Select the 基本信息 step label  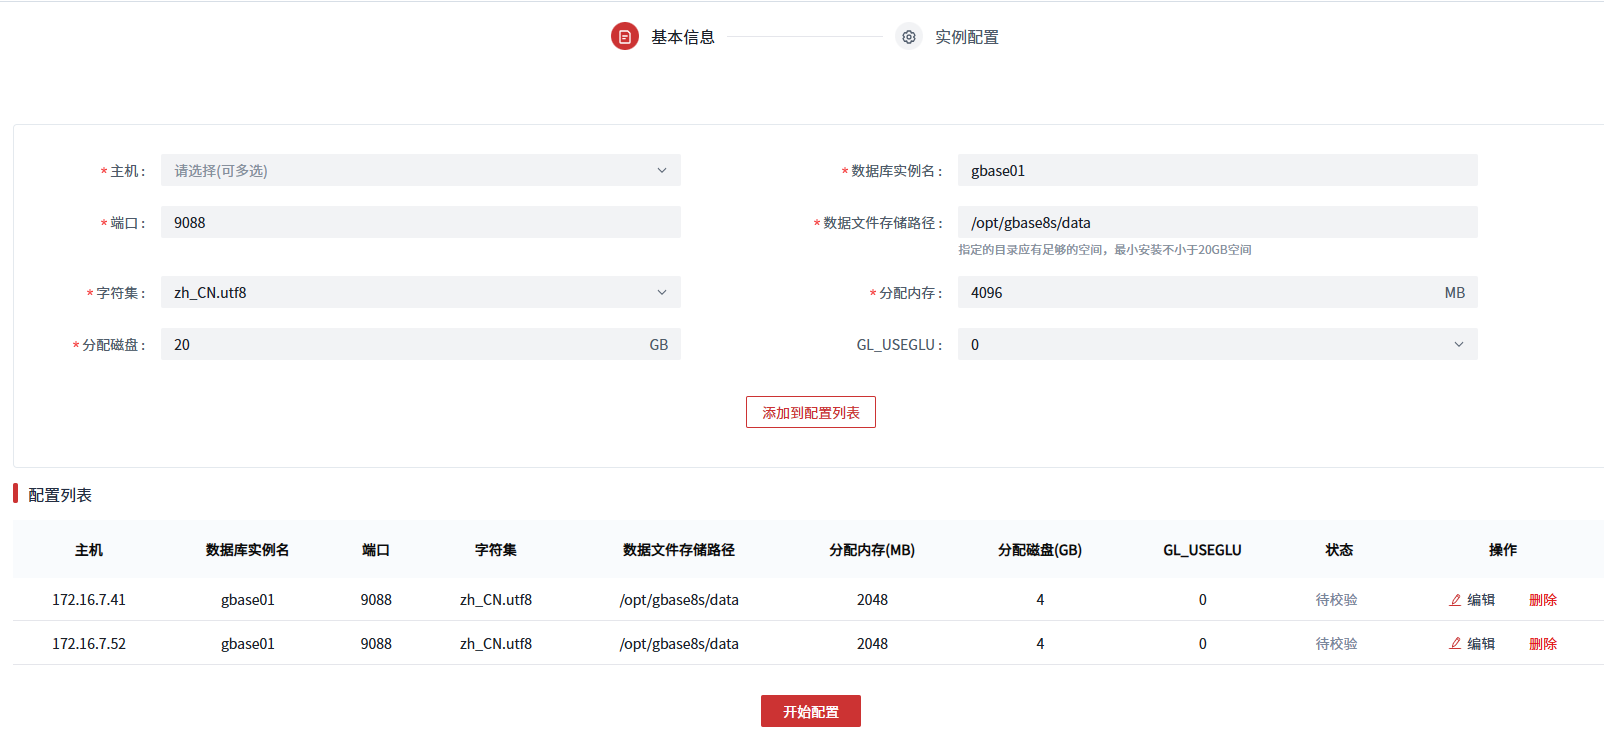682,37
